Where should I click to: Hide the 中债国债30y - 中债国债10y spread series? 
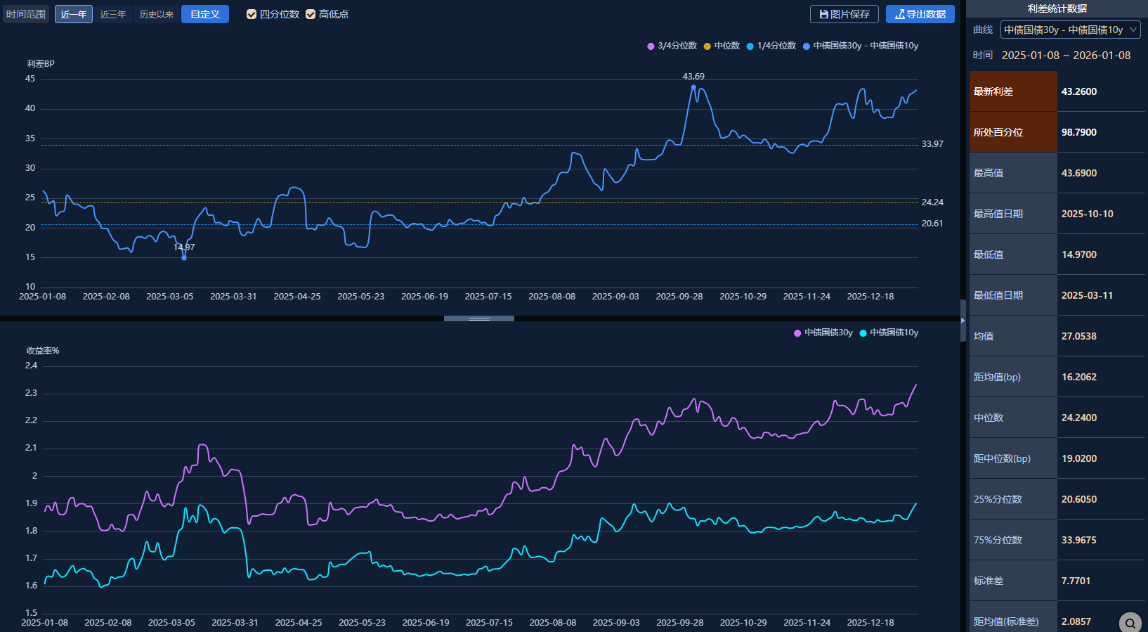pyautogui.click(x=860, y=46)
